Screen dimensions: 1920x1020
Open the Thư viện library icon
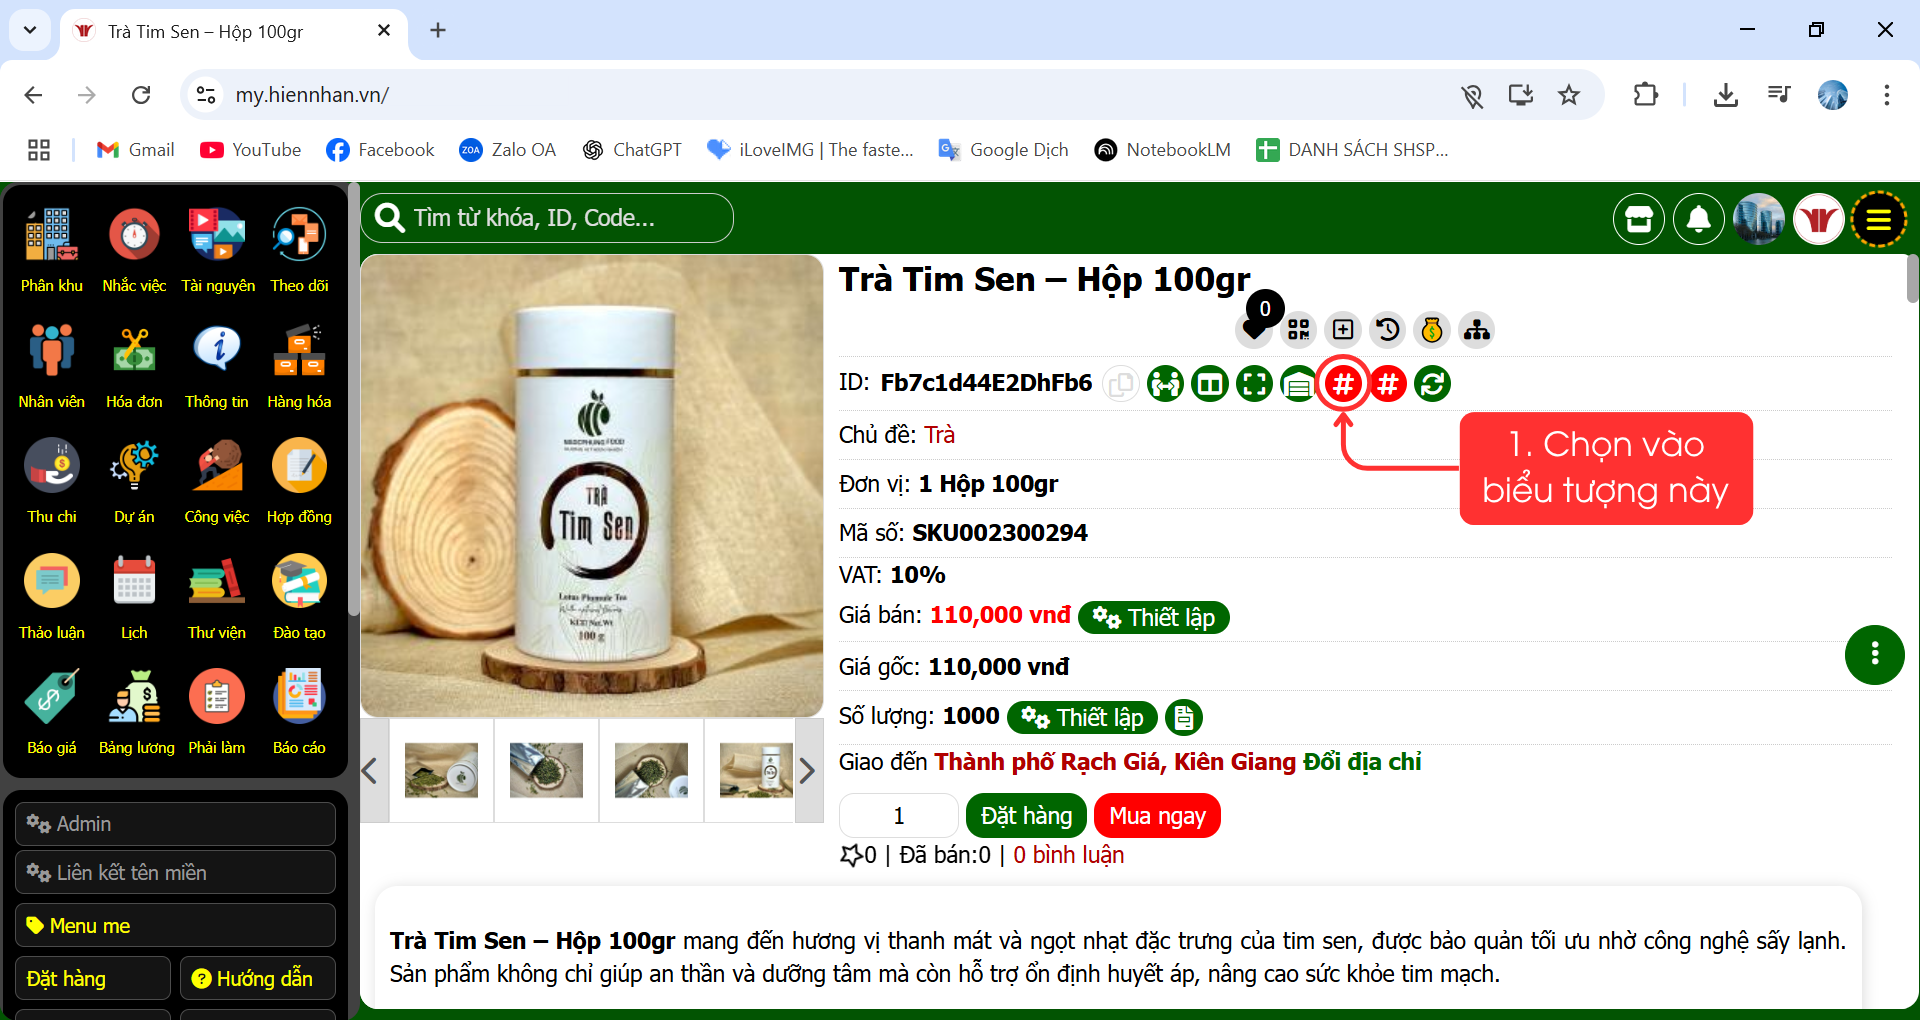coord(217,582)
